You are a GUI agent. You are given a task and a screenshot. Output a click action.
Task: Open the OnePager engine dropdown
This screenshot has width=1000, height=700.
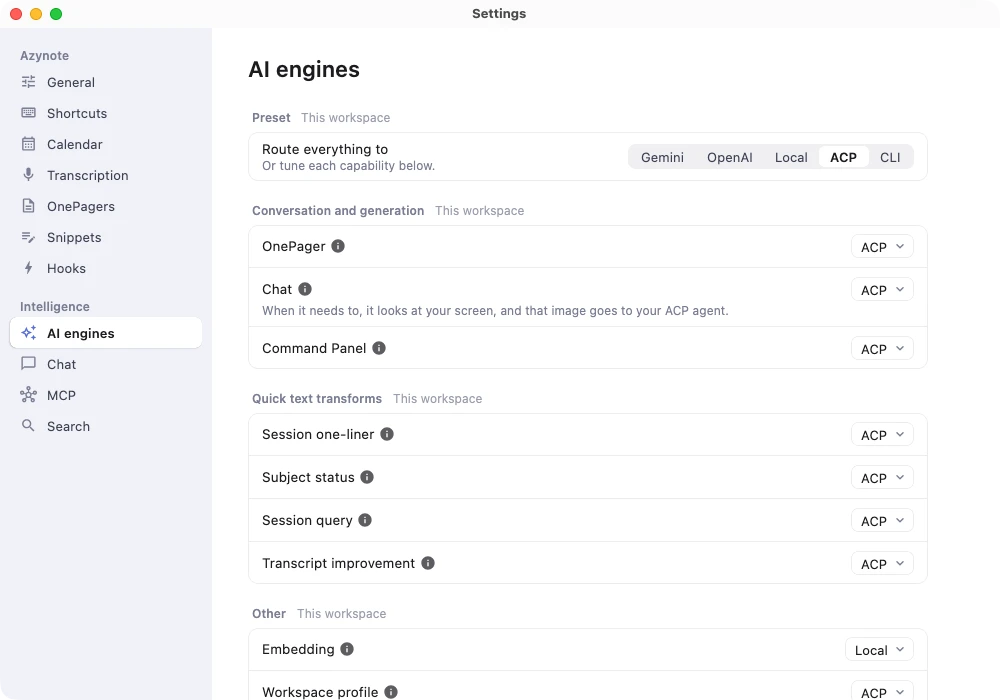tap(882, 247)
